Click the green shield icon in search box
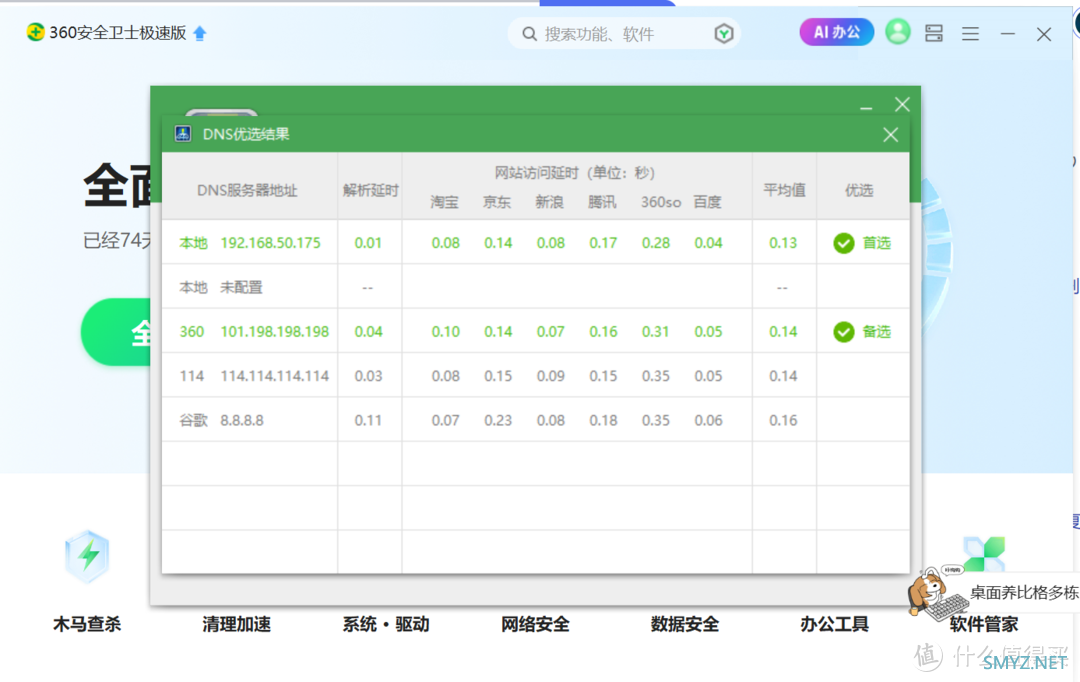The width and height of the screenshot is (1080, 682). pos(723,34)
